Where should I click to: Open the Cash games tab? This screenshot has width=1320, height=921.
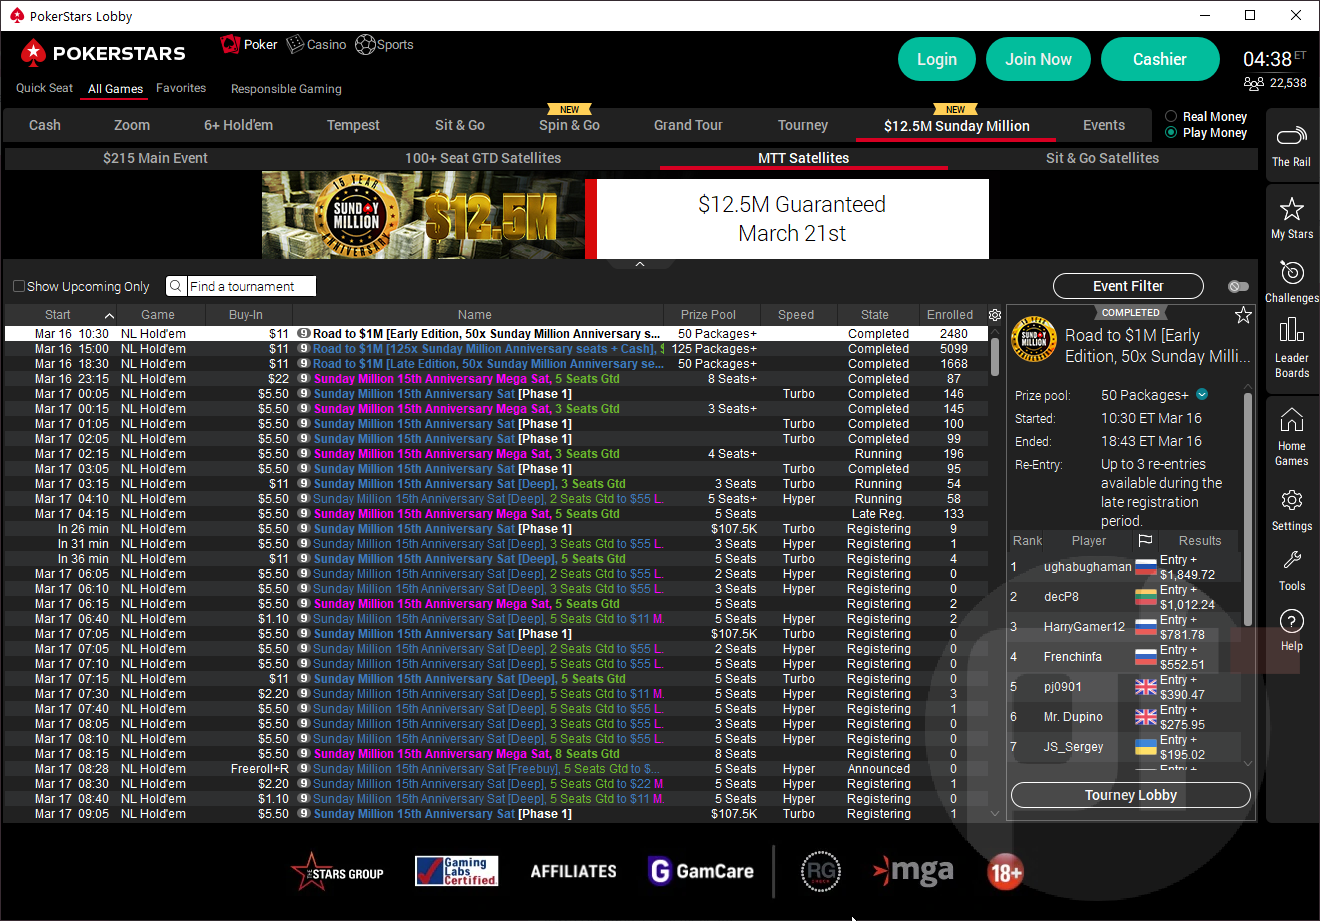click(x=45, y=125)
